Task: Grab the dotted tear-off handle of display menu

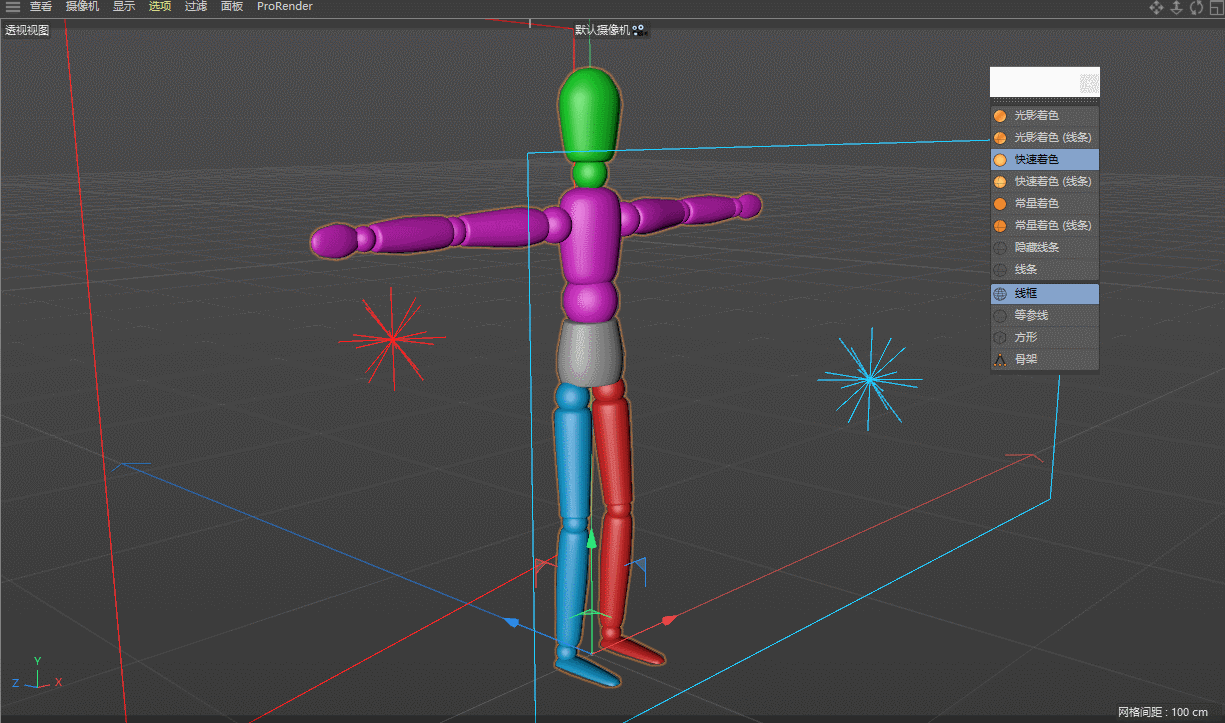Action: click(x=1045, y=101)
